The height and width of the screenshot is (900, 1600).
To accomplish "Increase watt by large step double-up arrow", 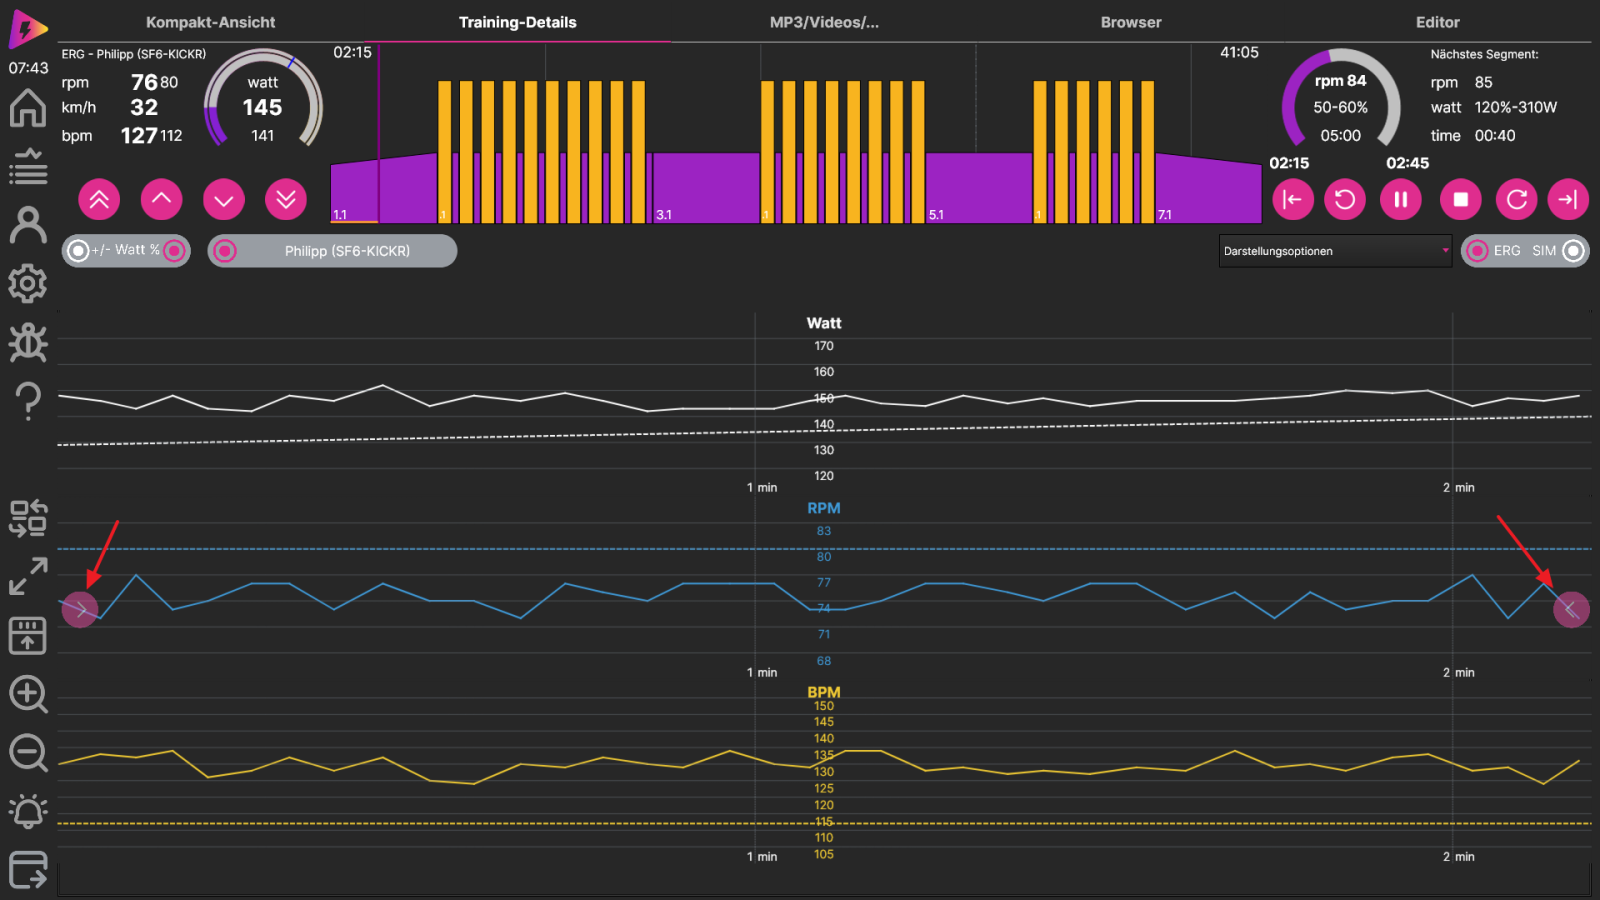I will pyautogui.click(x=99, y=200).
